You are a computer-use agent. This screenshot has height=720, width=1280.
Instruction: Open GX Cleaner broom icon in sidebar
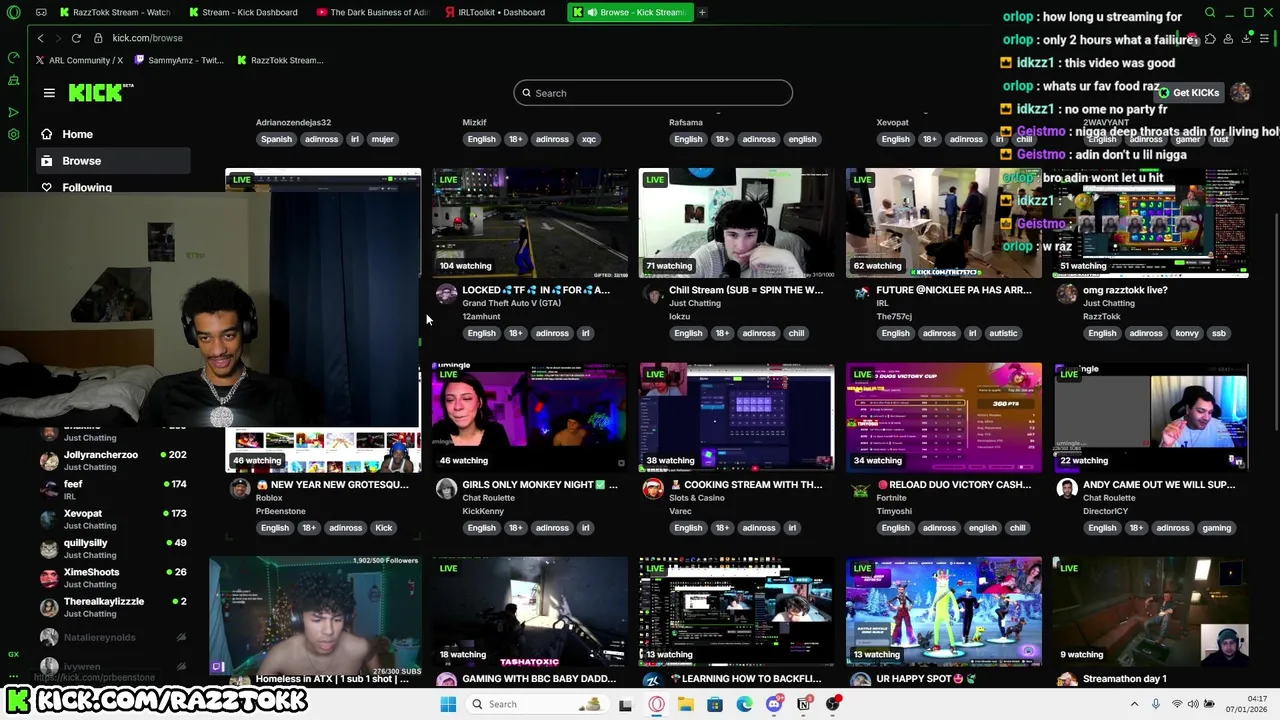click(13, 80)
